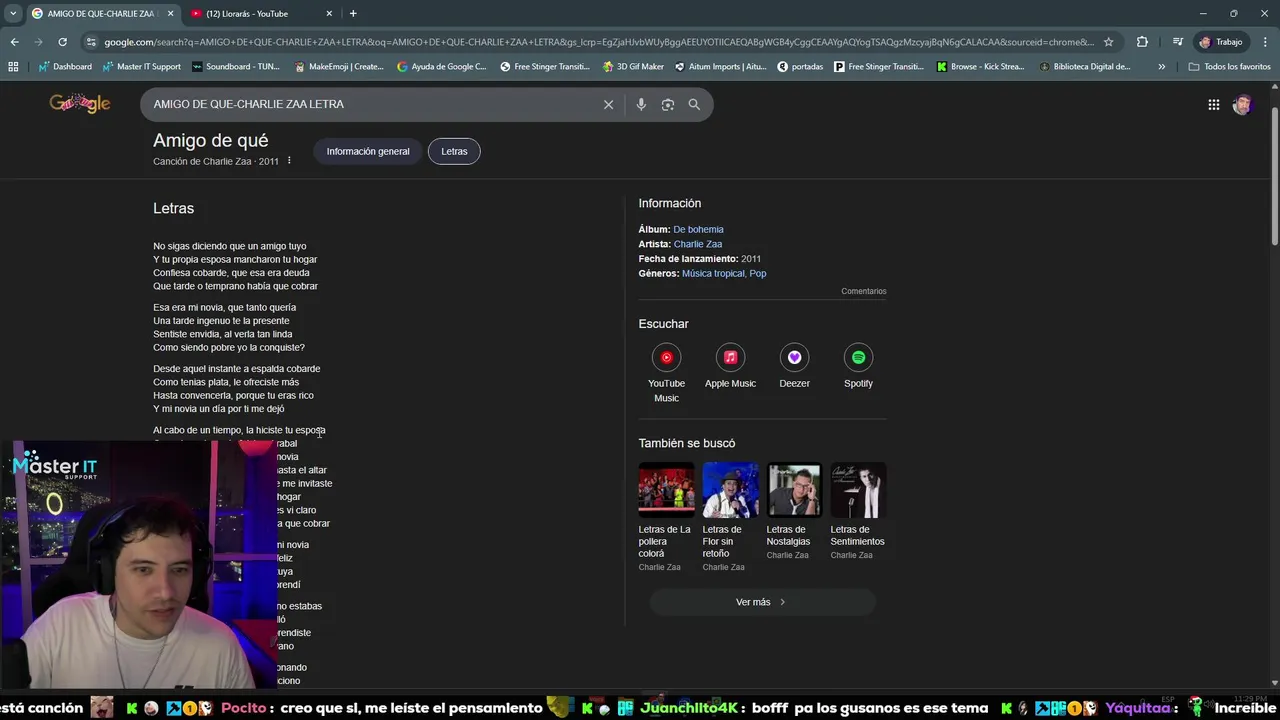Open Google Lens image search icon
Image resolution: width=1280 pixels, height=720 pixels.
tap(668, 104)
